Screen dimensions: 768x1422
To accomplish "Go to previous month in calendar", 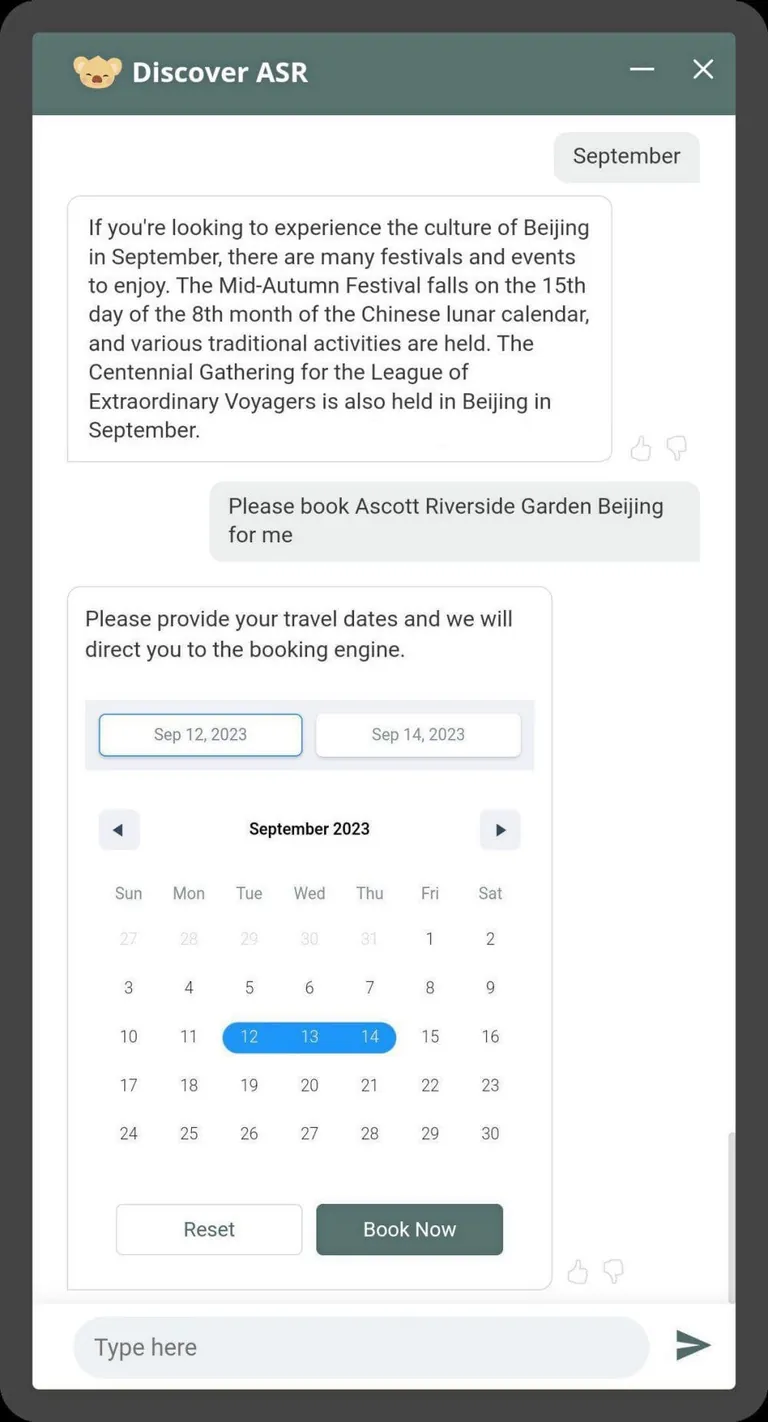I will pos(119,830).
